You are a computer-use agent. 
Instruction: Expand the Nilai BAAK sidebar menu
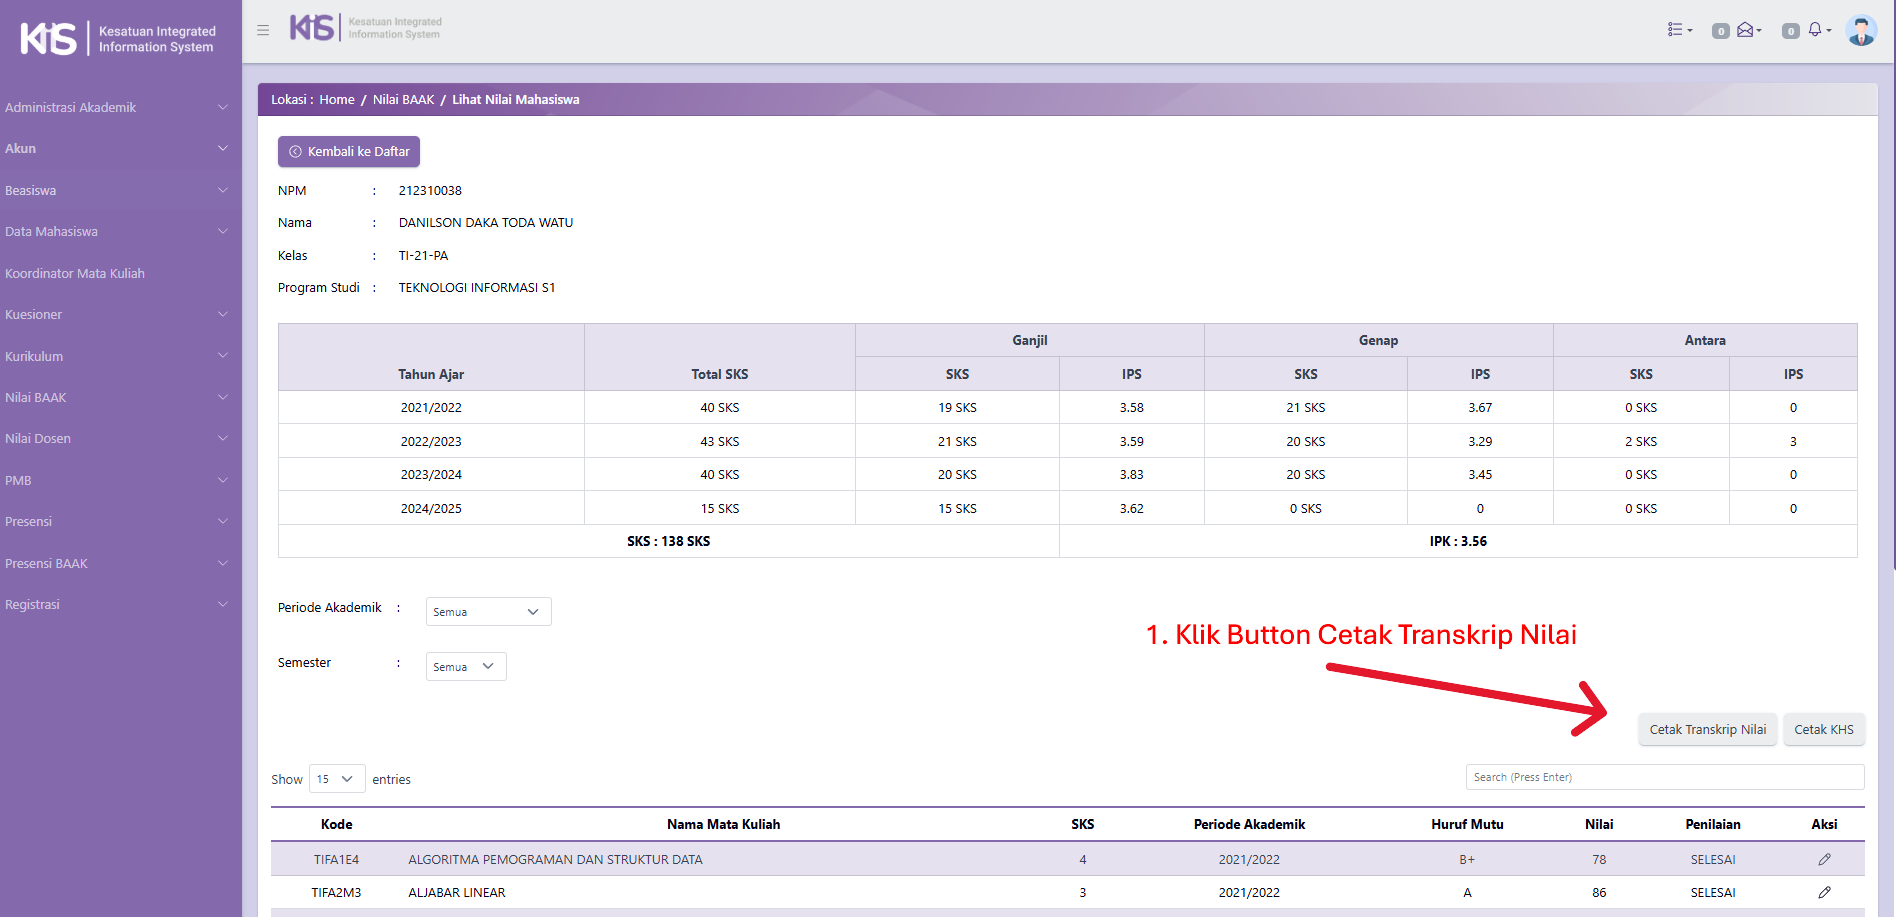(117, 397)
